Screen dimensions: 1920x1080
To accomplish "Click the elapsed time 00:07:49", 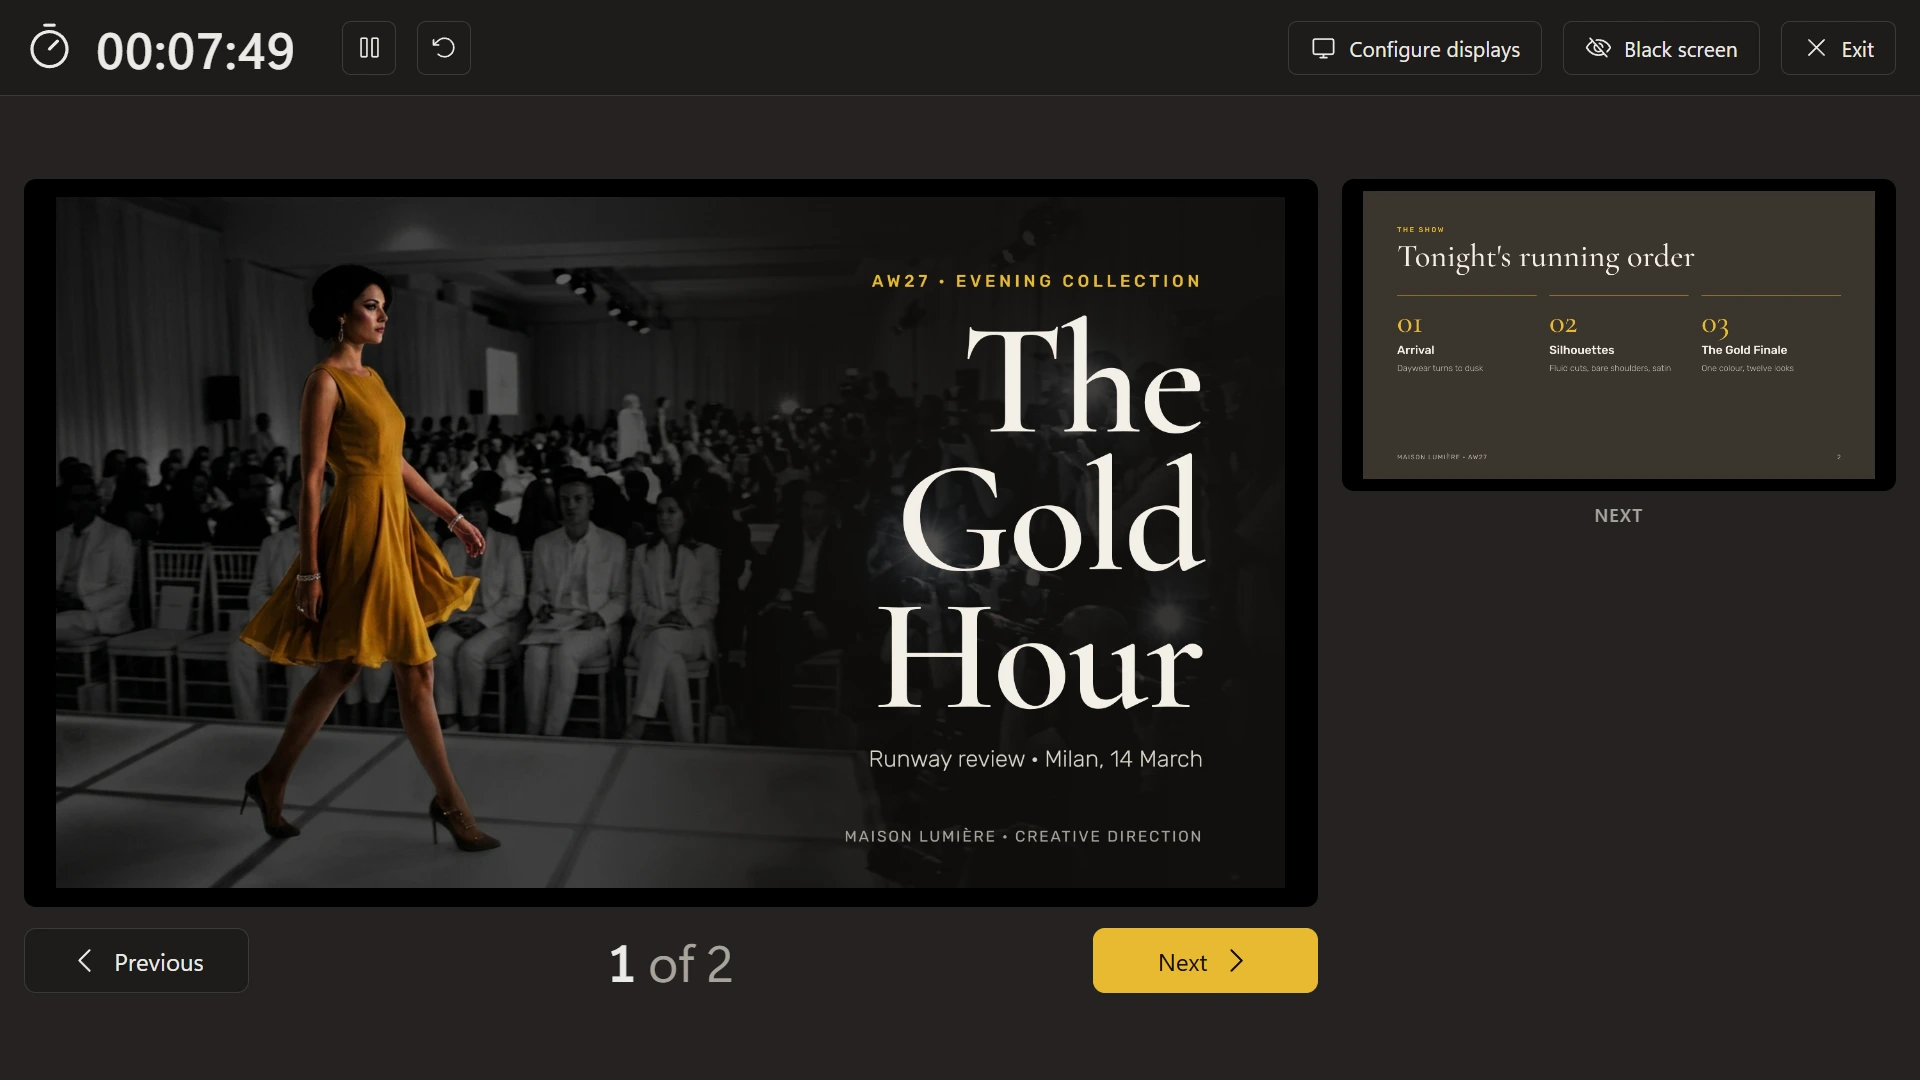I will 195,50.
